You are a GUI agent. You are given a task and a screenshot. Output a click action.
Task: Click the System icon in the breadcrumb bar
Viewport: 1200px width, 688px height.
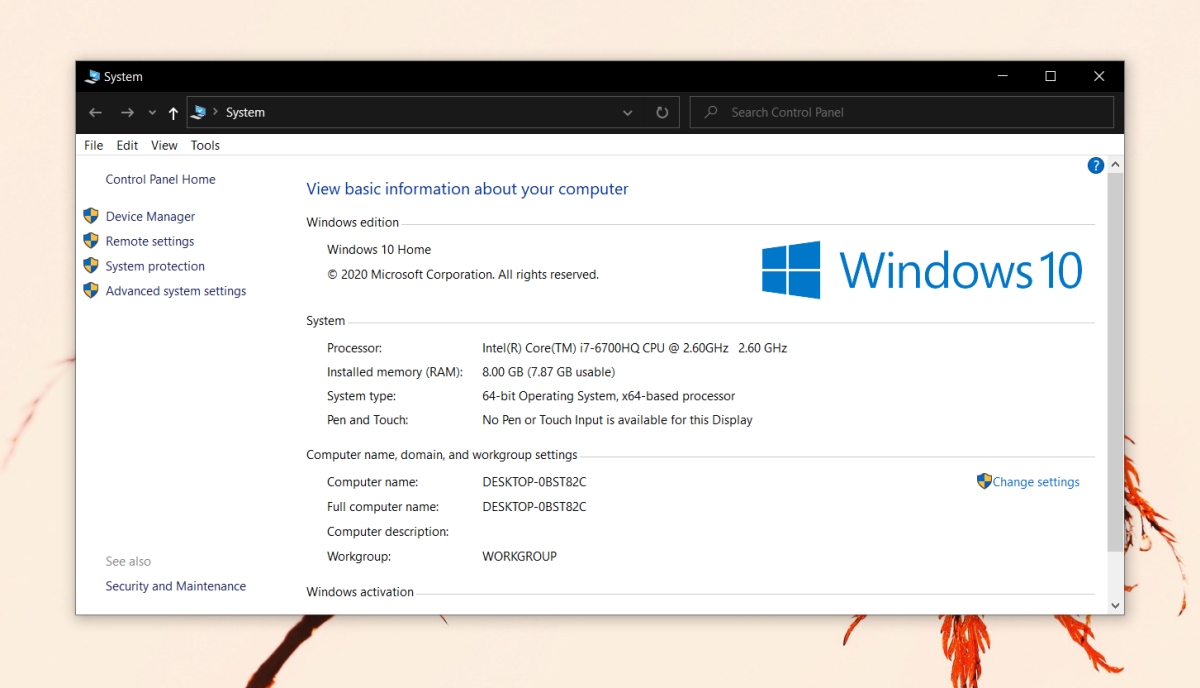199,112
